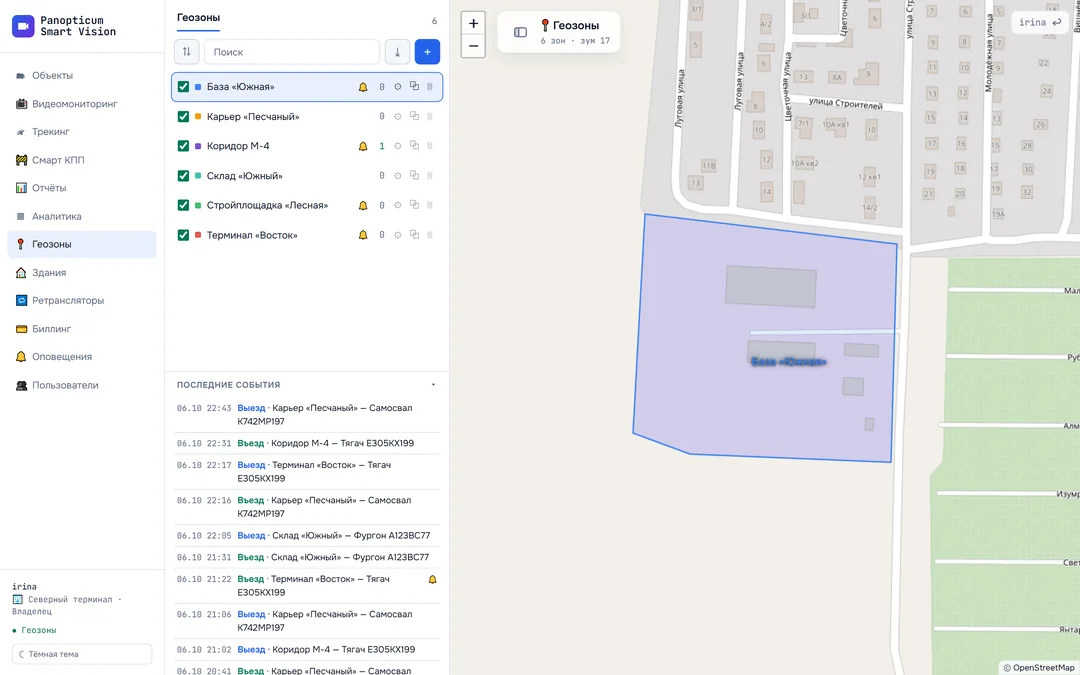Image resolution: width=1080 pixels, height=675 pixels.
Task: Uncheck the Склад «Южный» geozone checkbox
Action: [x=183, y=176]
